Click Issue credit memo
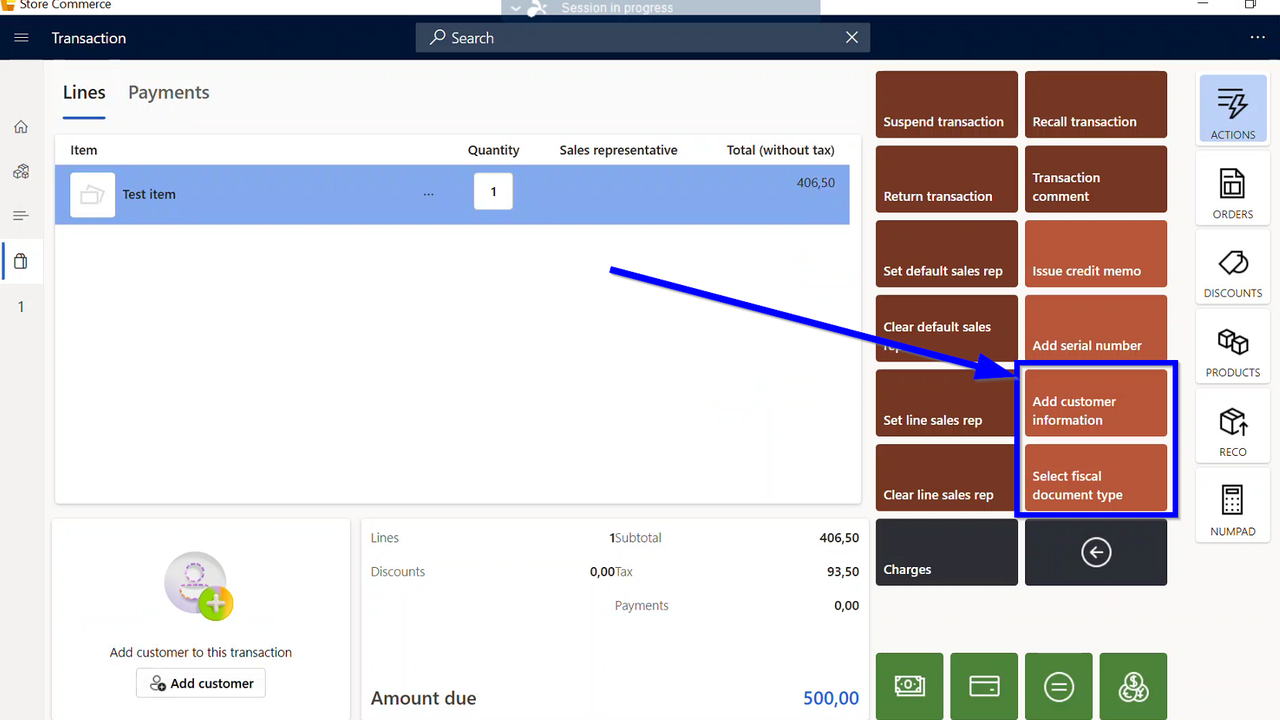 click(x=1096, y=253)
